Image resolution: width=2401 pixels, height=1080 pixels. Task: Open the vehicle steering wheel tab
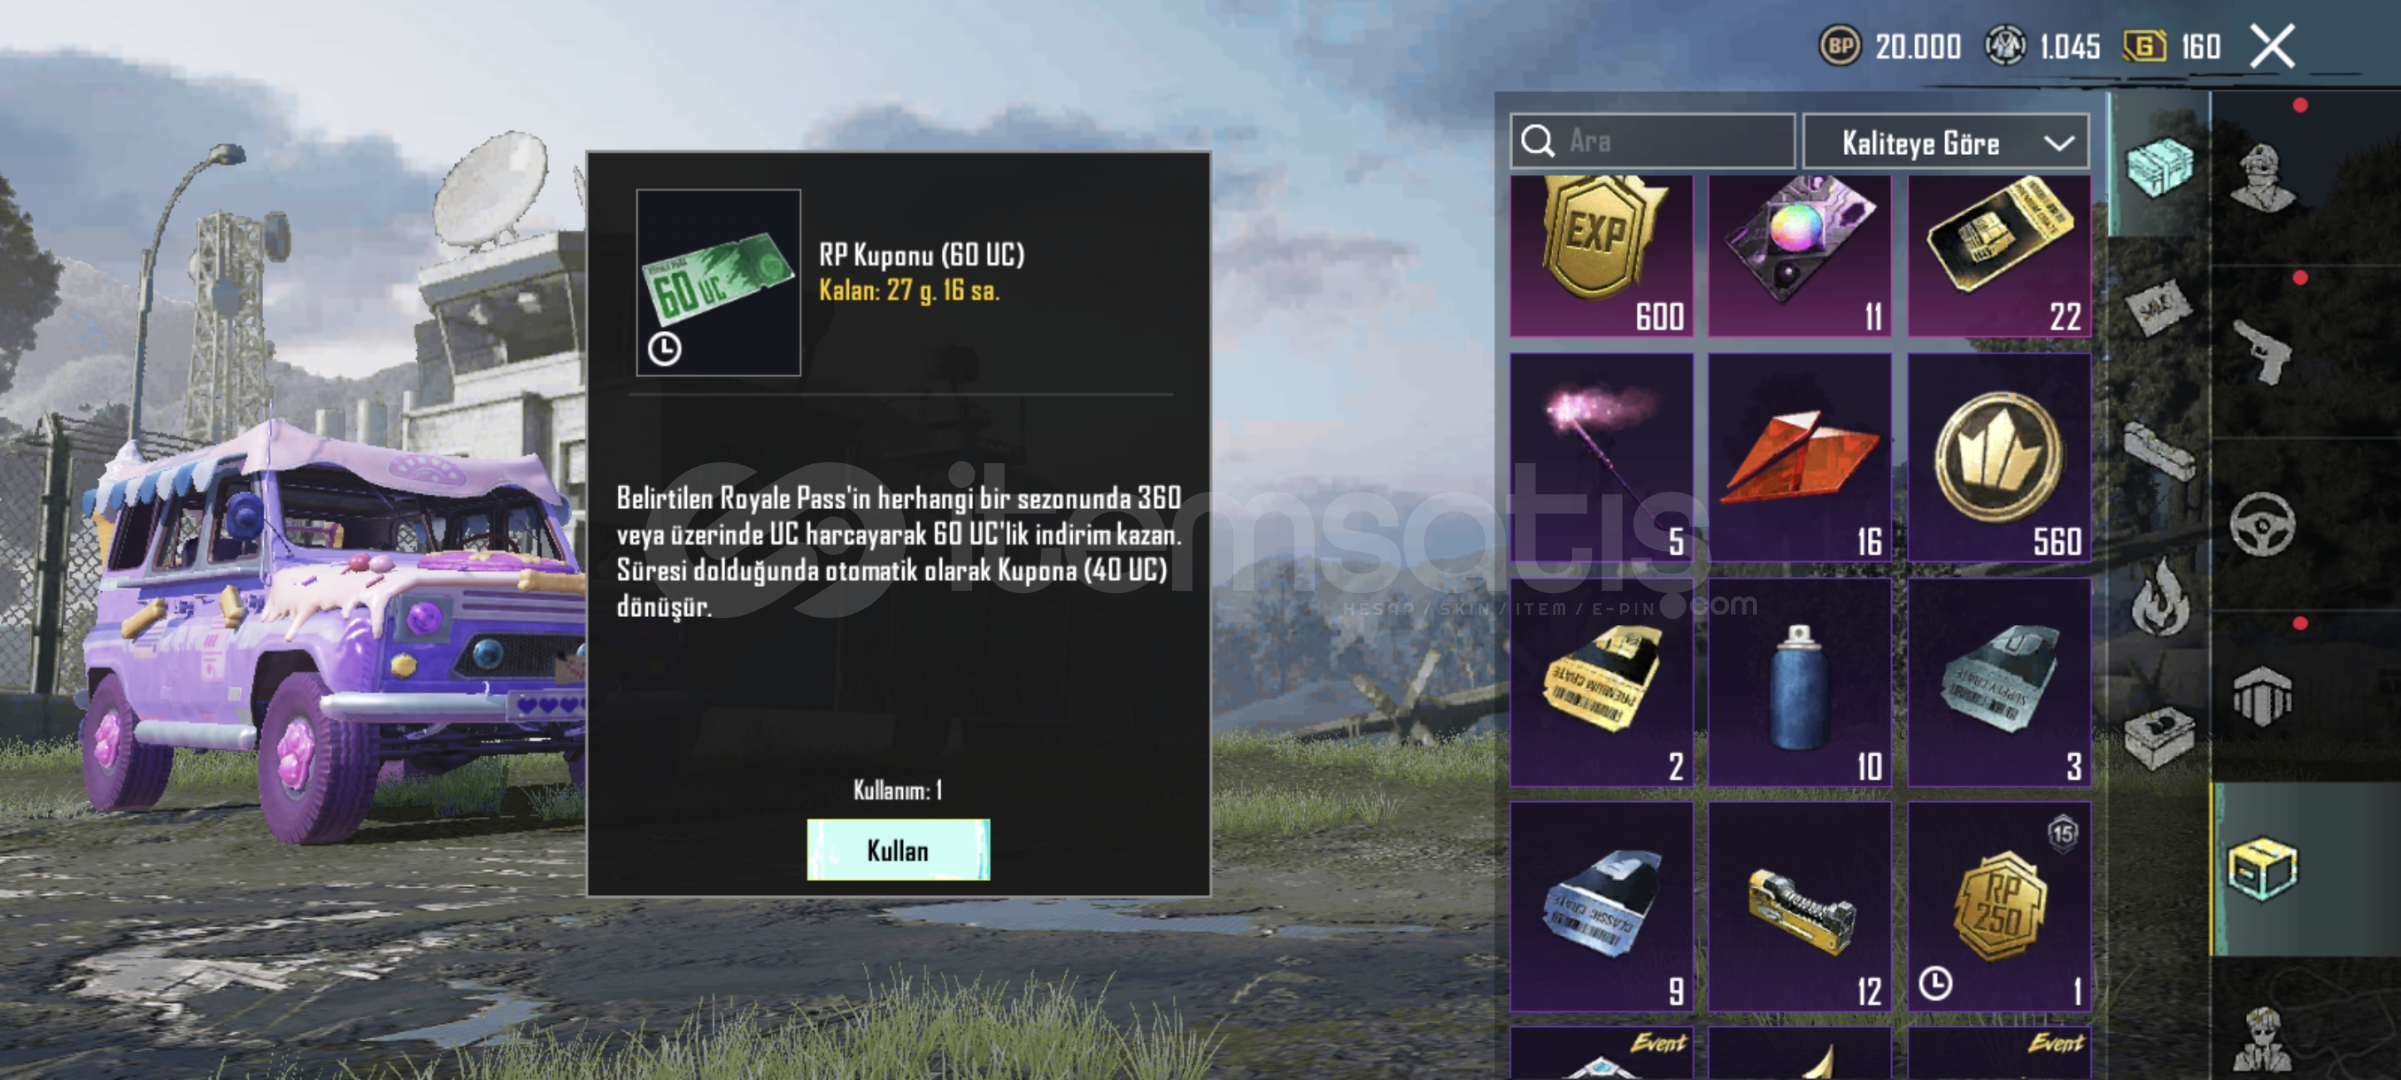[x=2263, y=524]
